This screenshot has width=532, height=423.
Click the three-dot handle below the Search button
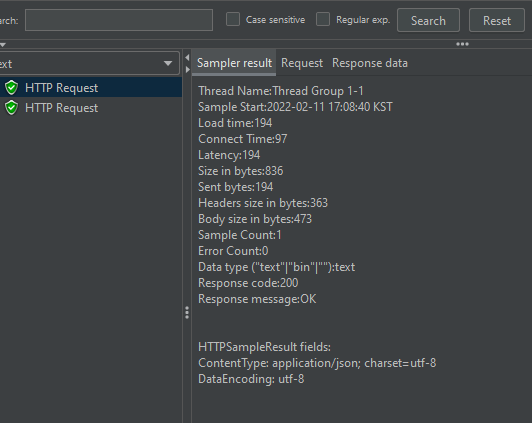[x=462, y=44]
